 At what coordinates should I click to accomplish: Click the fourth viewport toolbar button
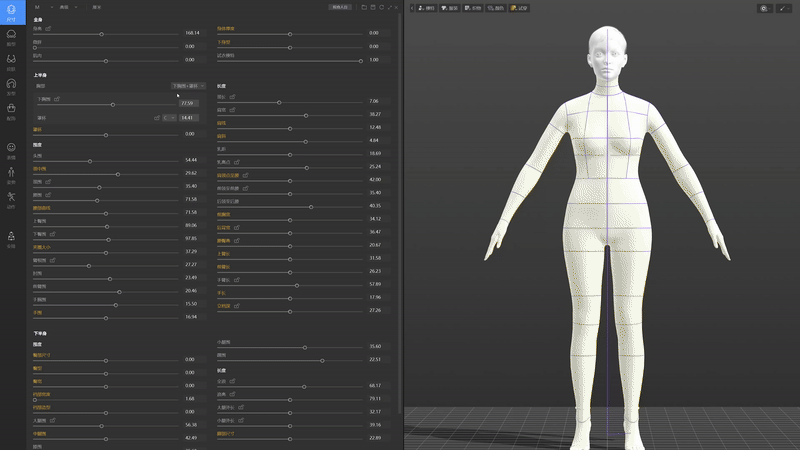click(495, 8)
